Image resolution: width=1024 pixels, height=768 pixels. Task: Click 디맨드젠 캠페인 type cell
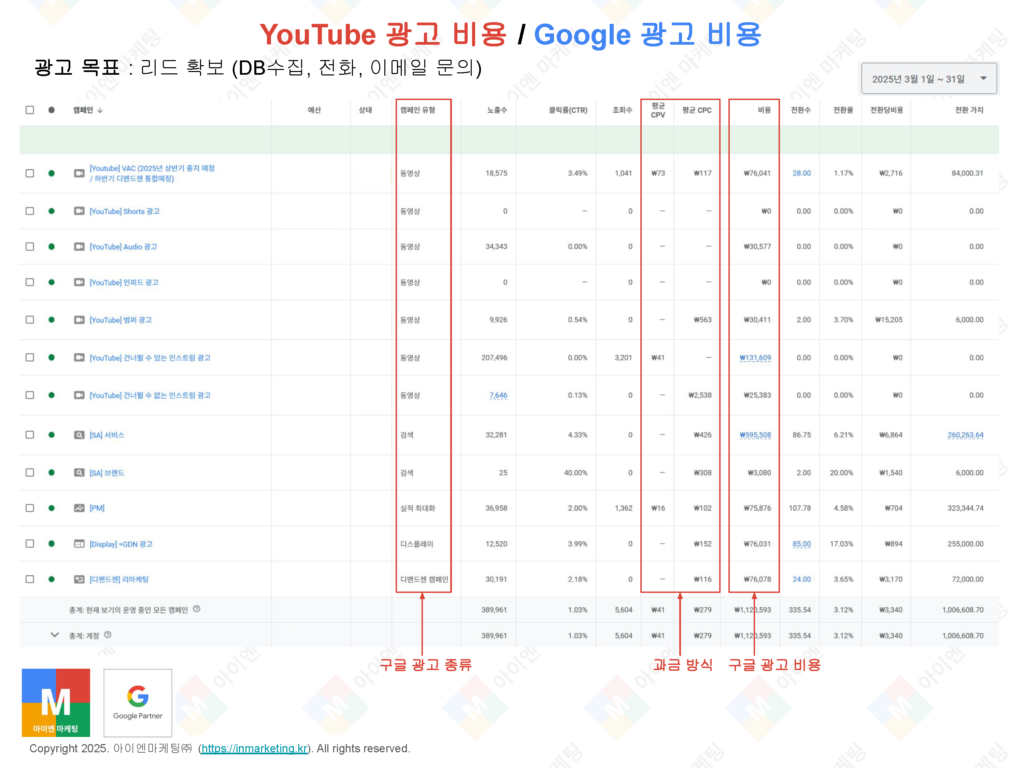424,579
